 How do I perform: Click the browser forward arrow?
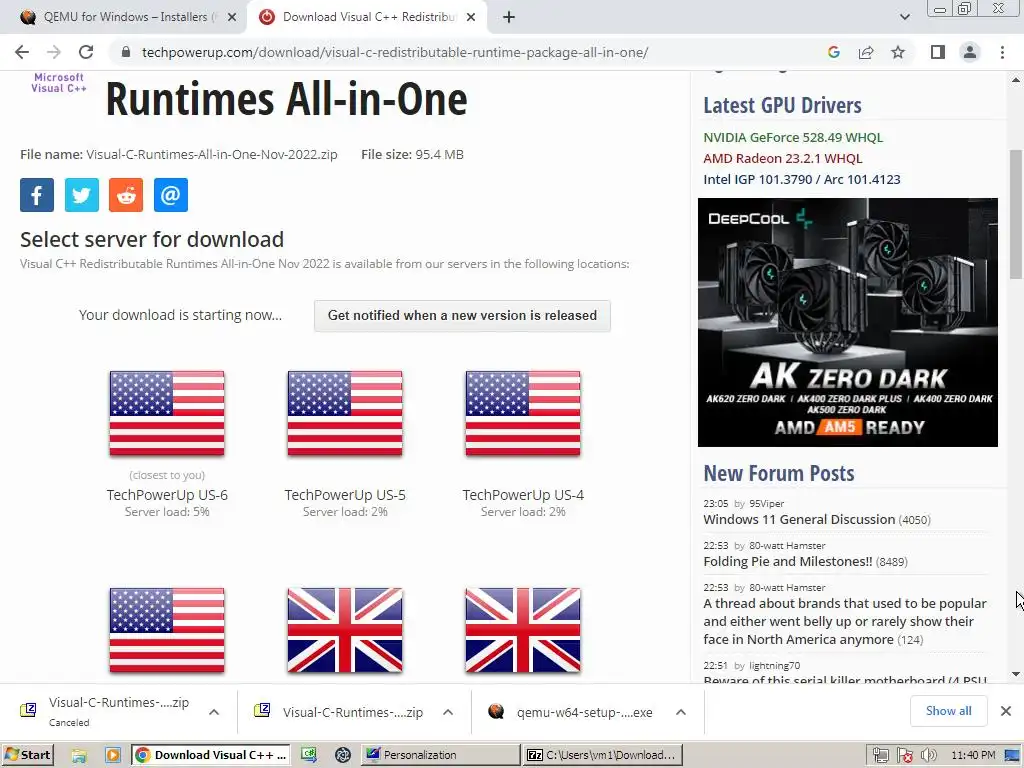pos(54,52)
